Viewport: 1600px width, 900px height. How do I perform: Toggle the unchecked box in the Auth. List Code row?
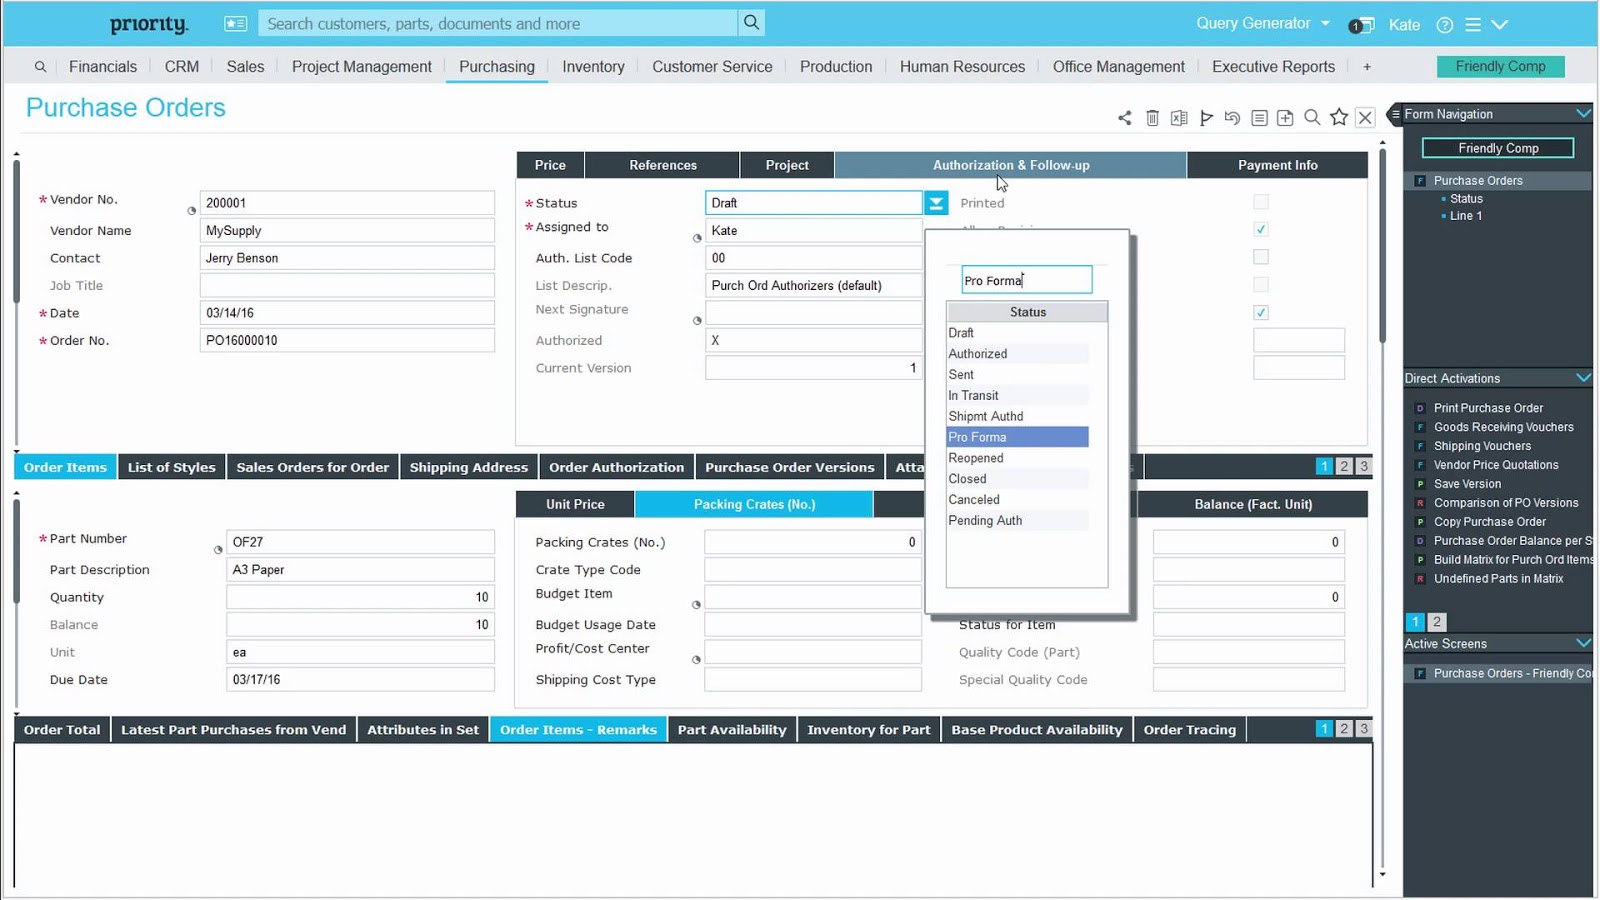click(x=1261, y=257)
